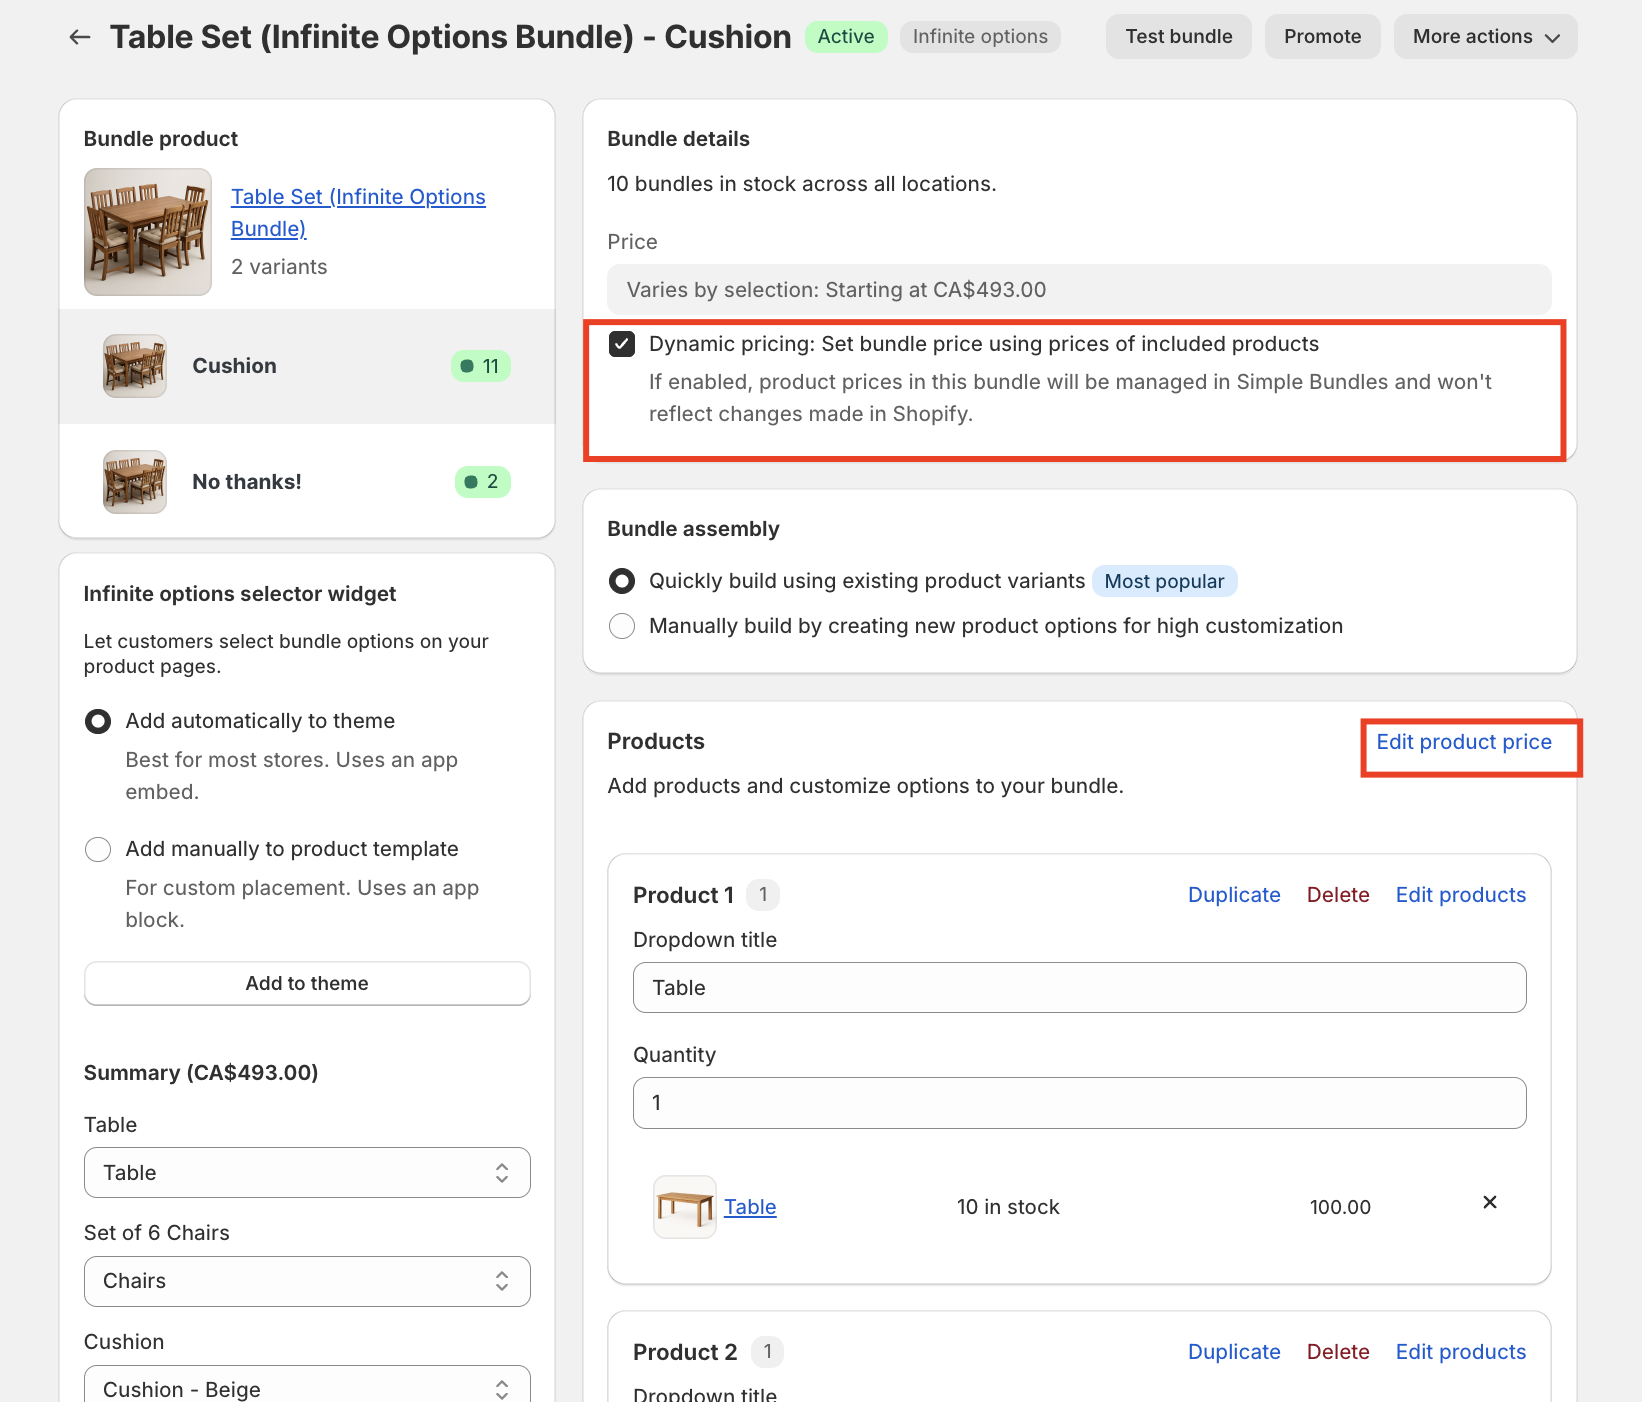
Task: Click Edit product price link
Action: click(x=1464, y=742)
